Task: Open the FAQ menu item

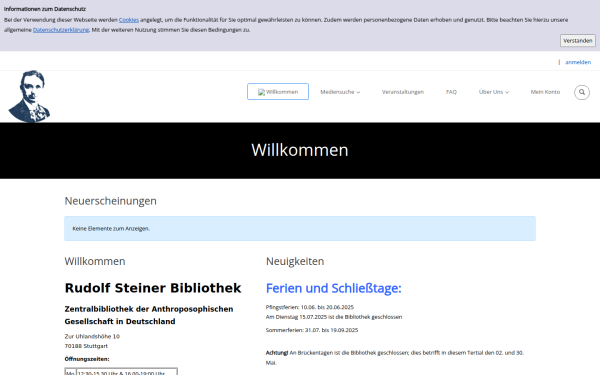Action: pyautogui.click(x=451, y=92)
